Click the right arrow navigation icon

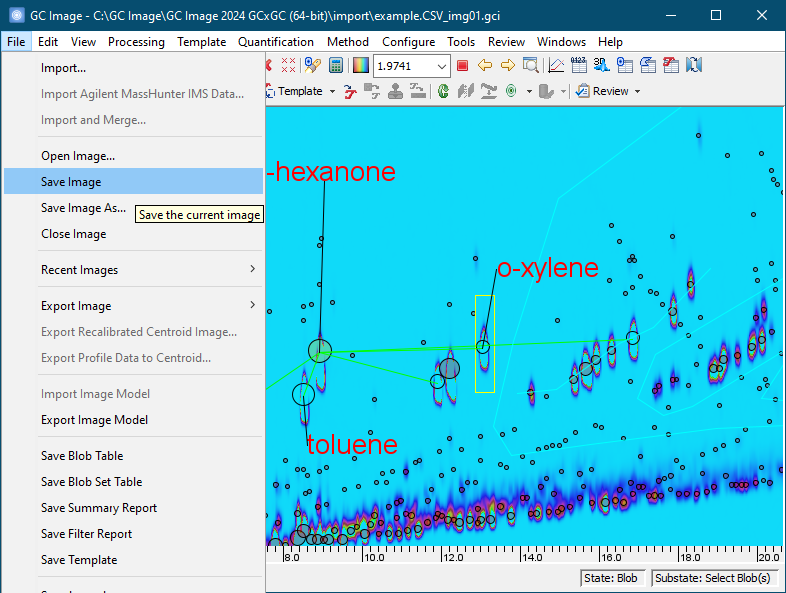coord(507,66)
